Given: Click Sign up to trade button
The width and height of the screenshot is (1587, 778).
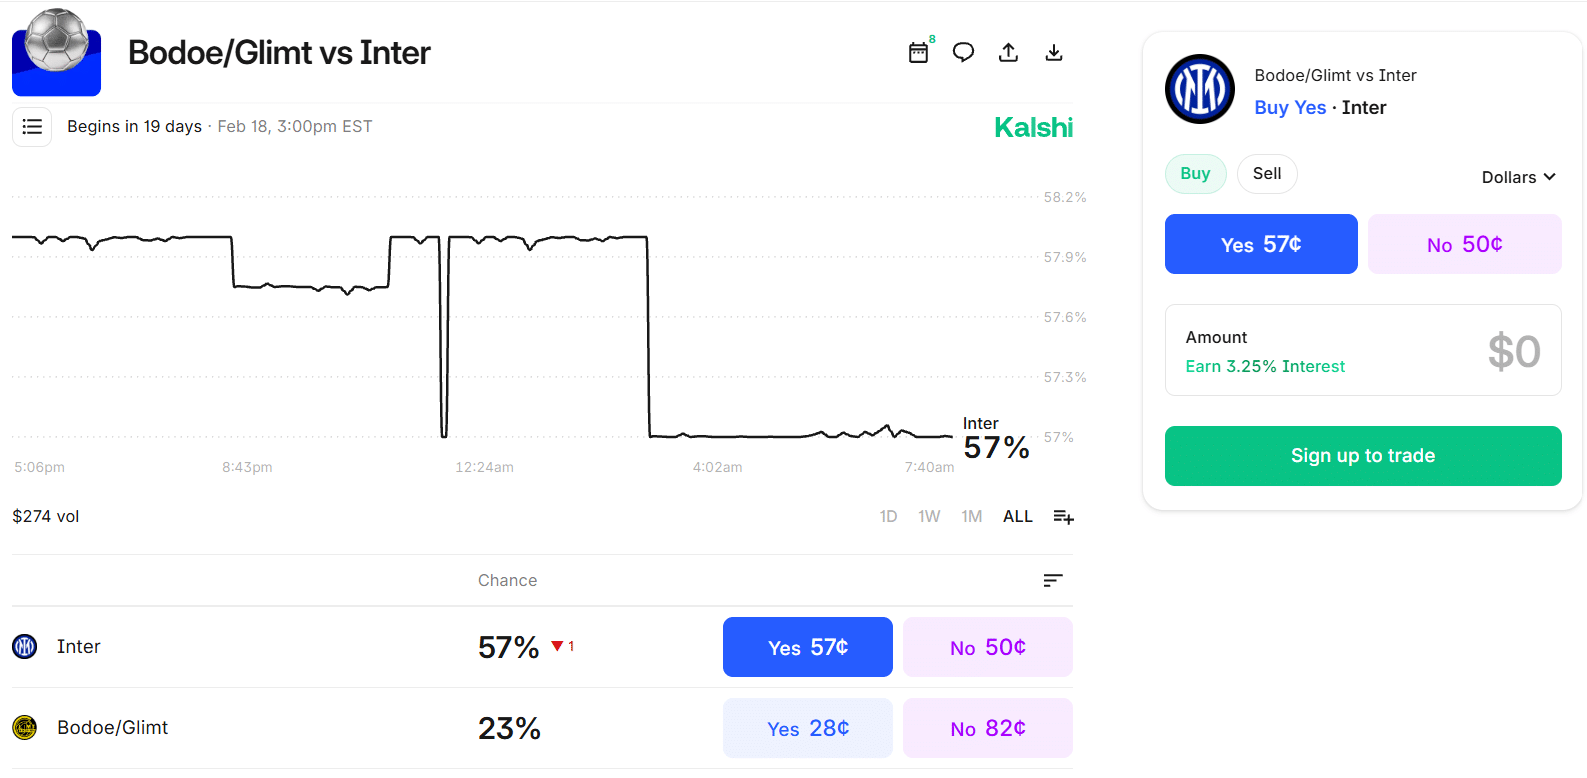Looking at the screenshot, I should click(1362, 456).
